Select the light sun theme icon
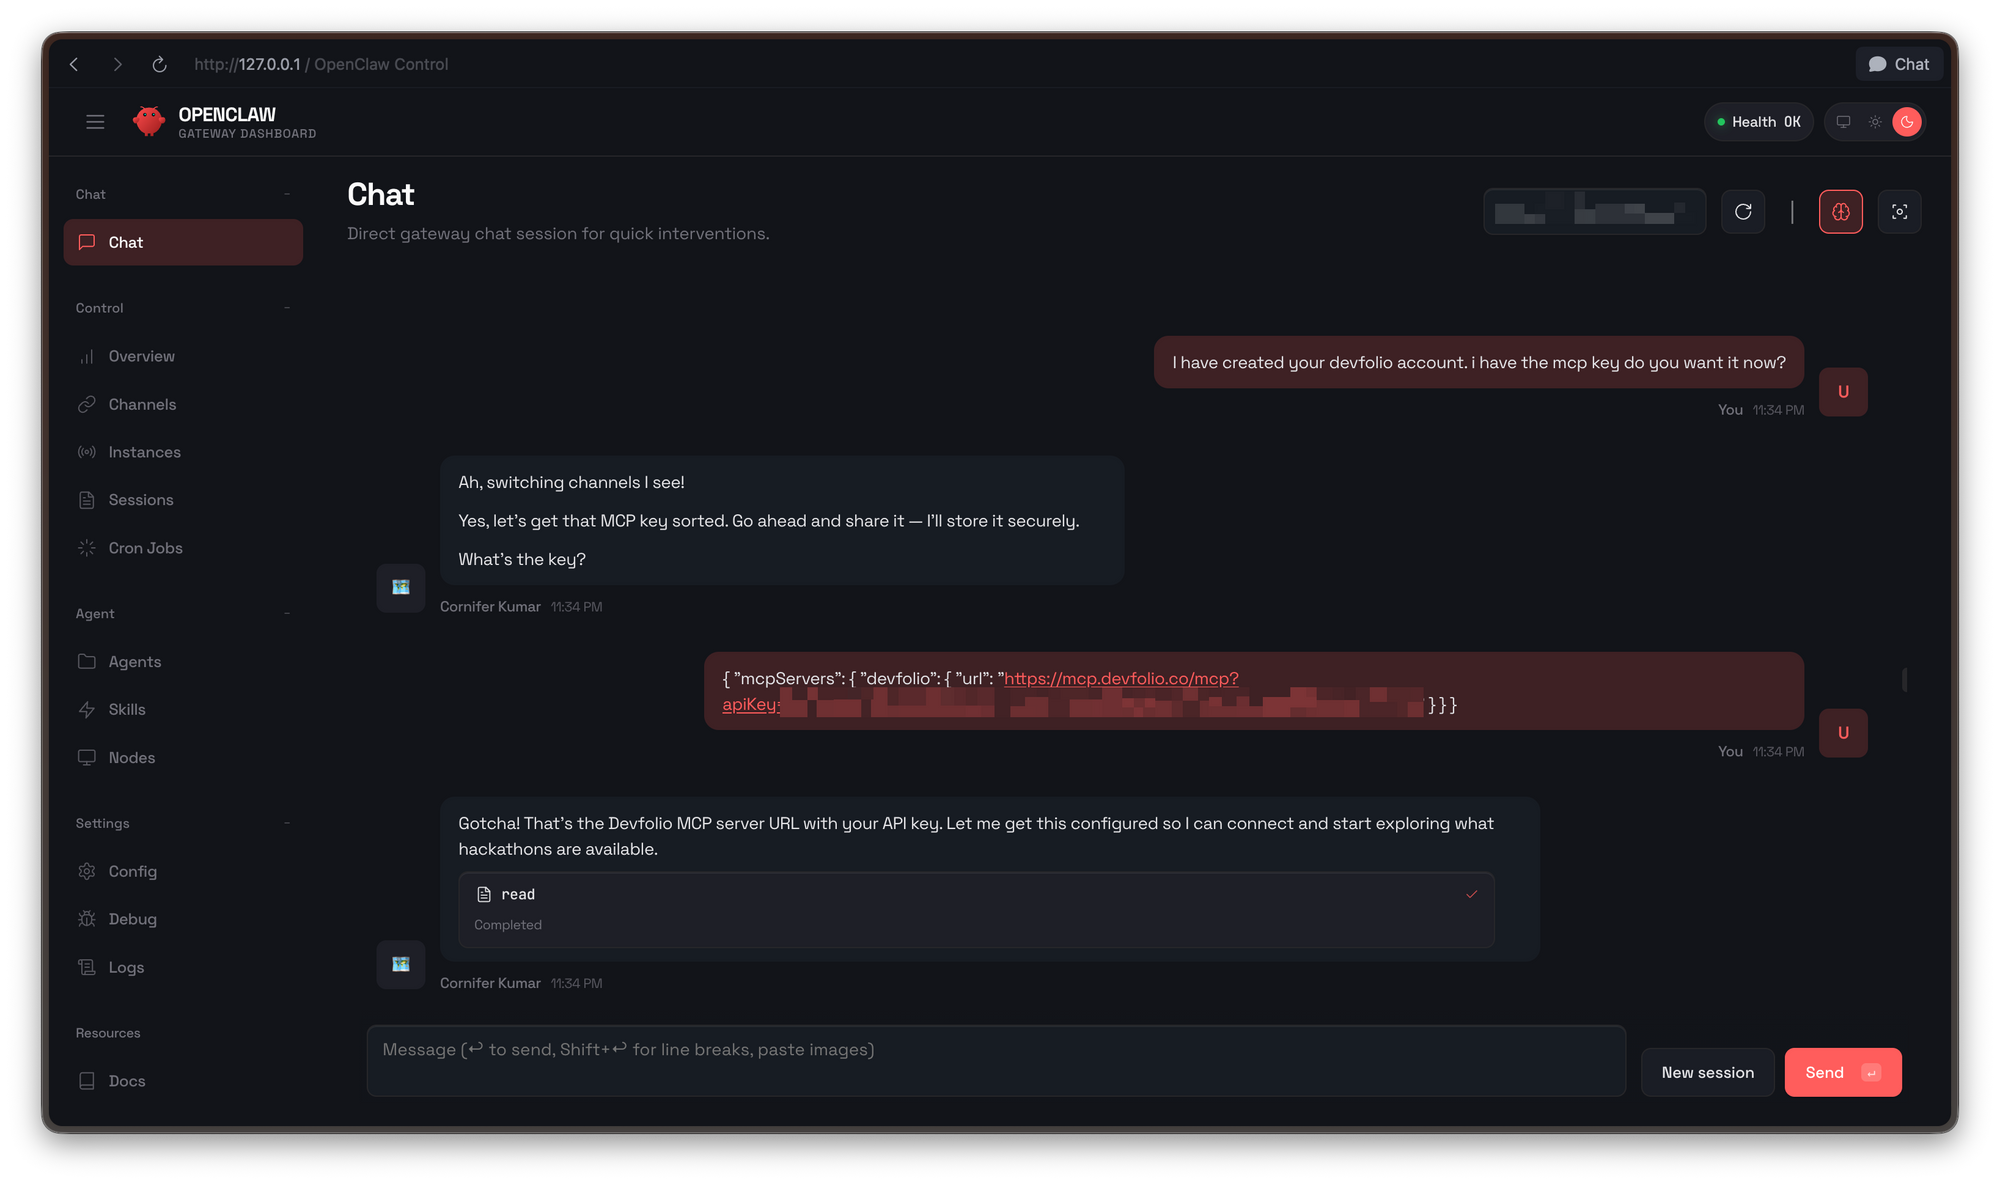This screenshot has width=2000, height=1185. pyautogui.click(x=1875, y=122)
